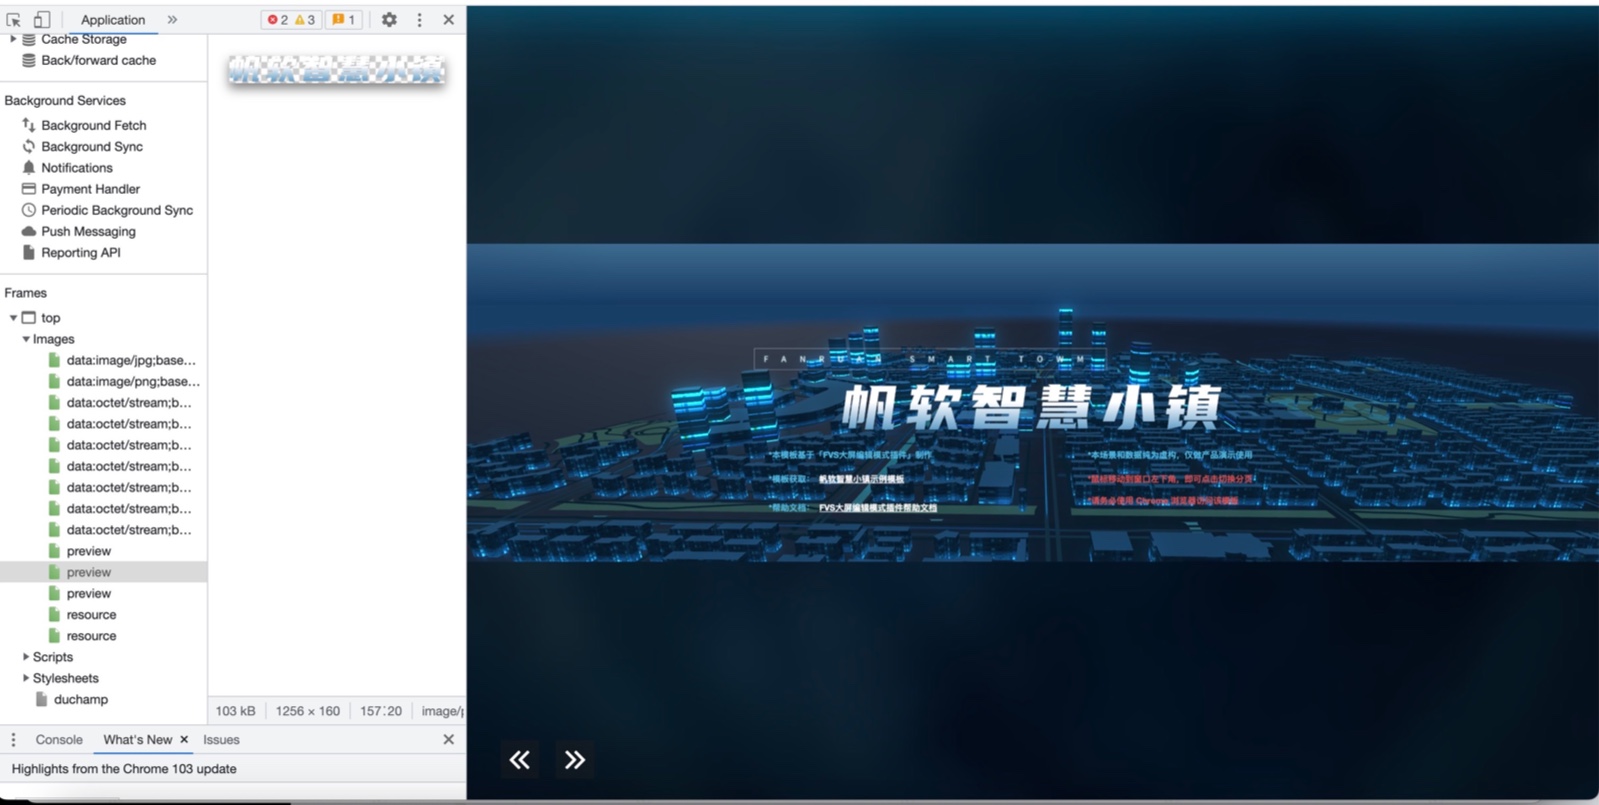This screenshot has height=805, width=1599.
Task: Open Push Messaging service
Action: 88,231
